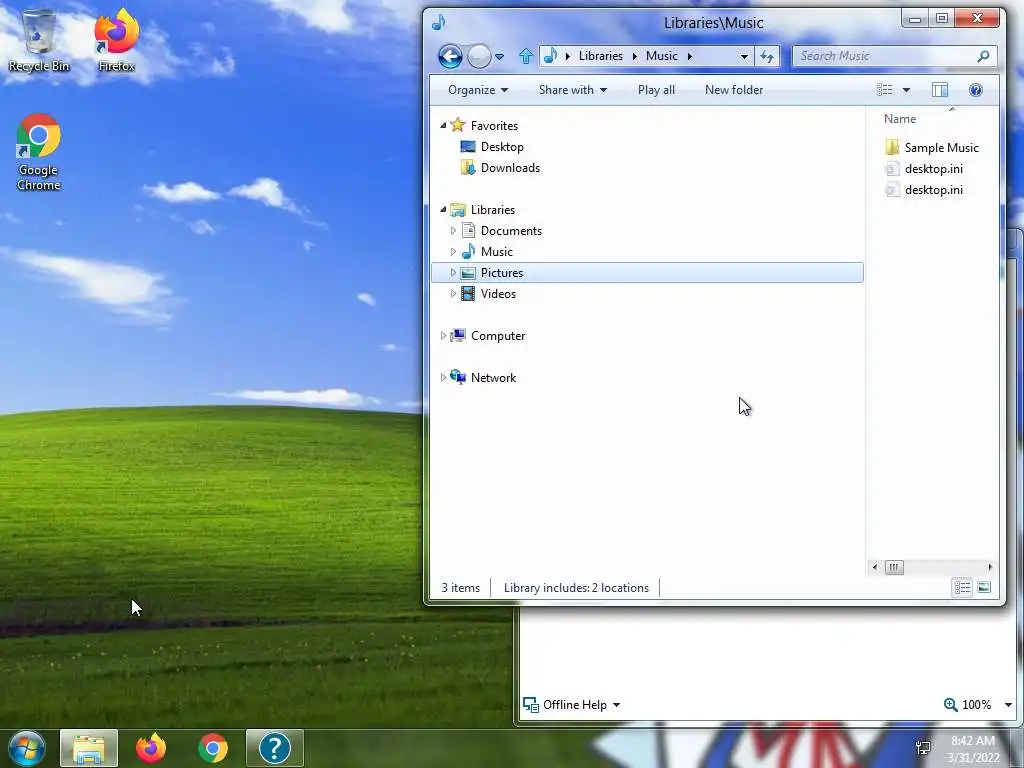Select Network in navigation pane
Image resolution: width=1024 pixels, height=768 pixels.
pyautogui.click(x=493, y=377)
